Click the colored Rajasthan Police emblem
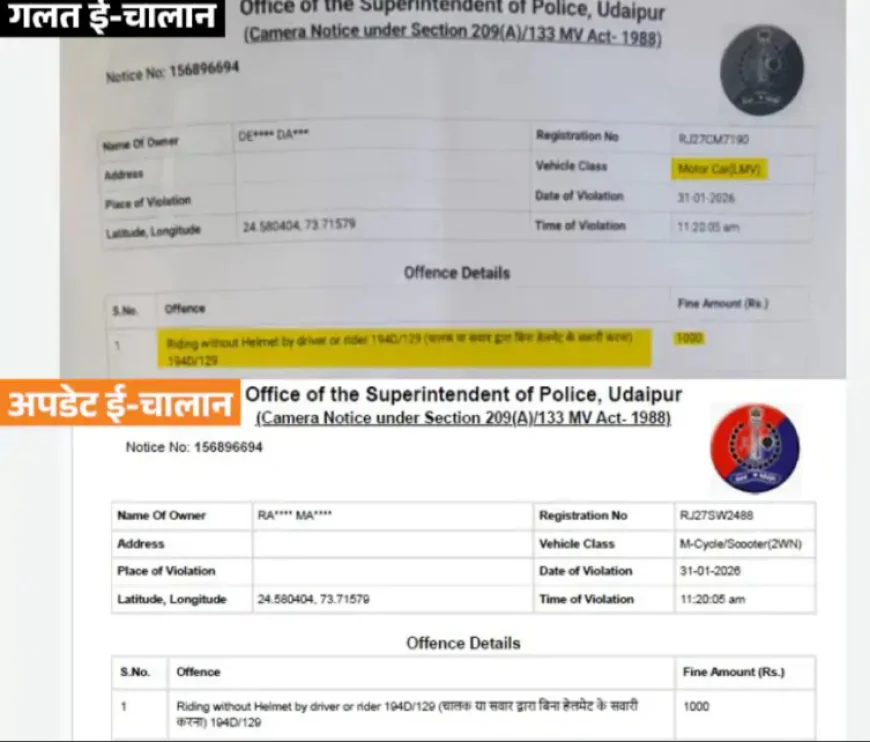 755,448
